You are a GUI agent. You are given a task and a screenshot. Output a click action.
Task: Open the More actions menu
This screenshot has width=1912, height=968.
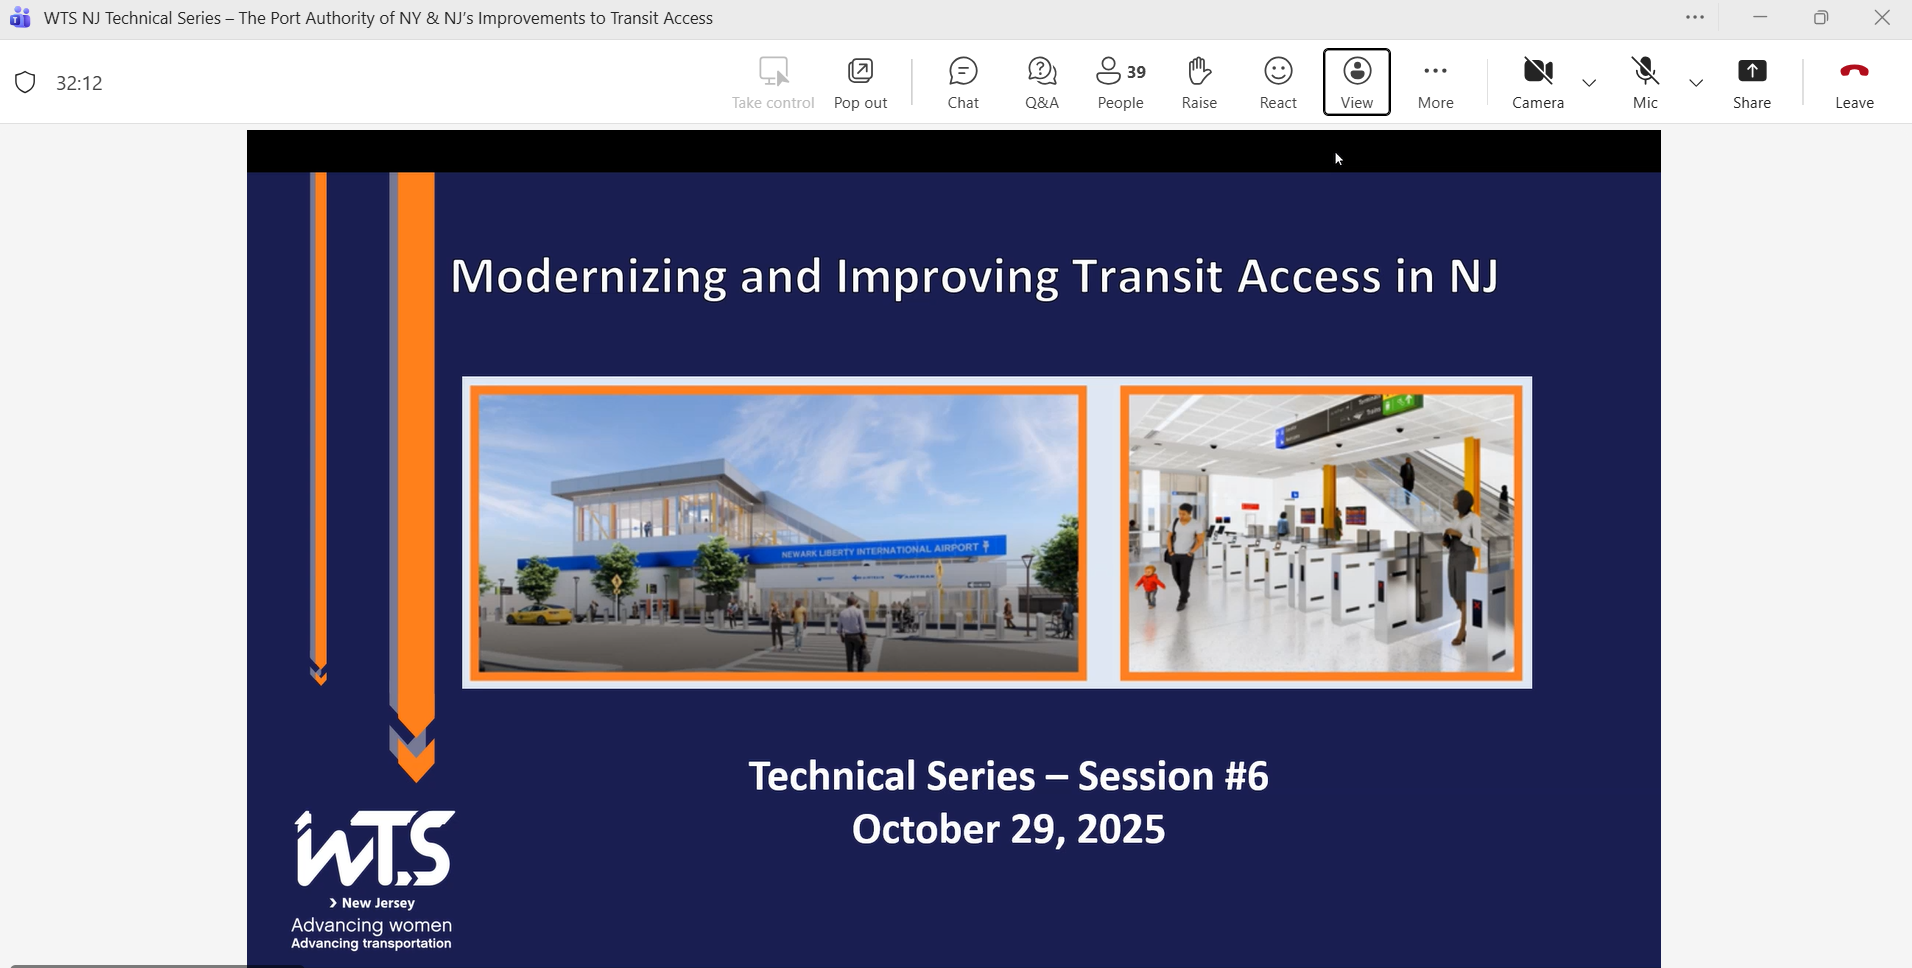pyautogui.click(x=1435, y=82)
